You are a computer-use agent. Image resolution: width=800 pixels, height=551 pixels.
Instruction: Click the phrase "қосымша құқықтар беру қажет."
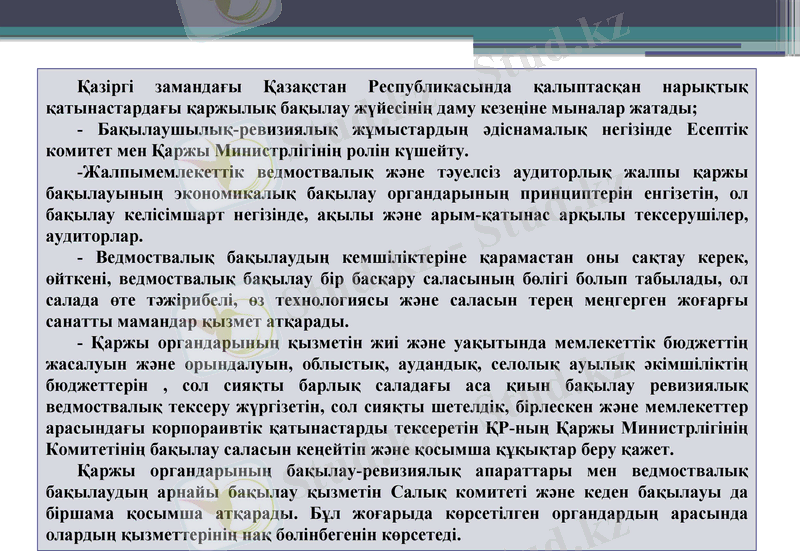pyautogui.click(x=543, y=450)
